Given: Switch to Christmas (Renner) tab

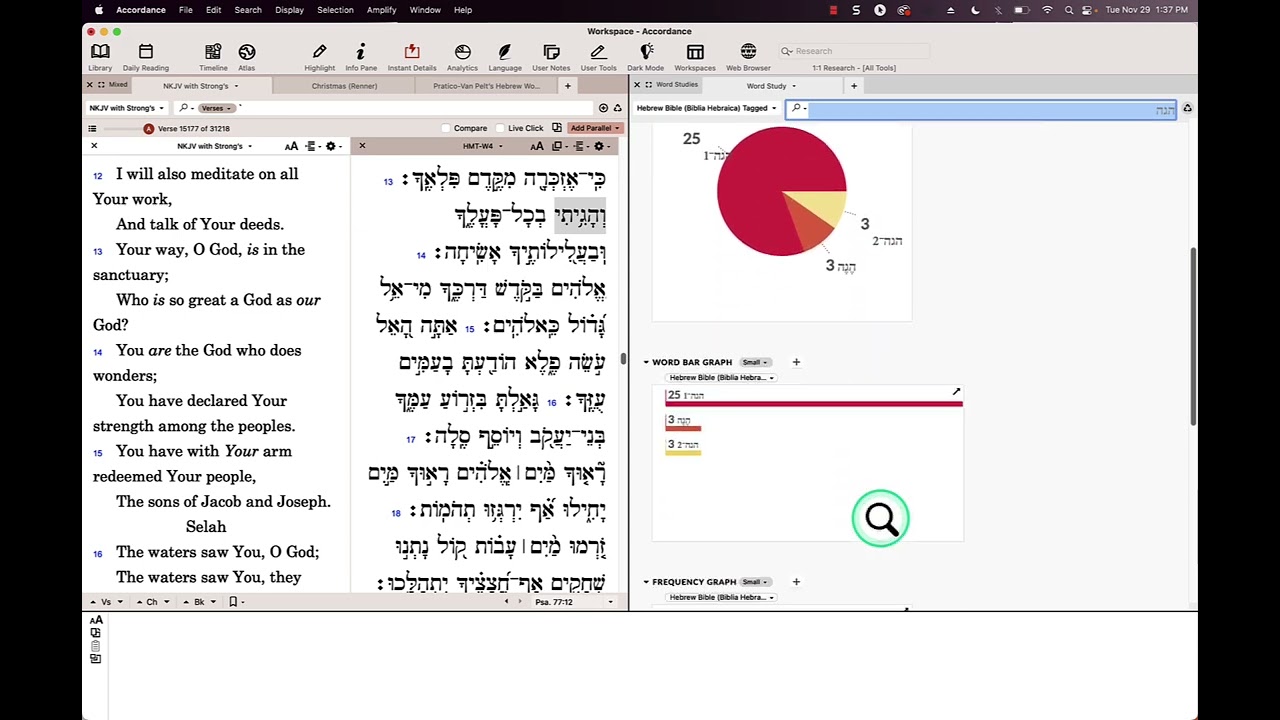Looking at the screenshot, I should [344, 86].
